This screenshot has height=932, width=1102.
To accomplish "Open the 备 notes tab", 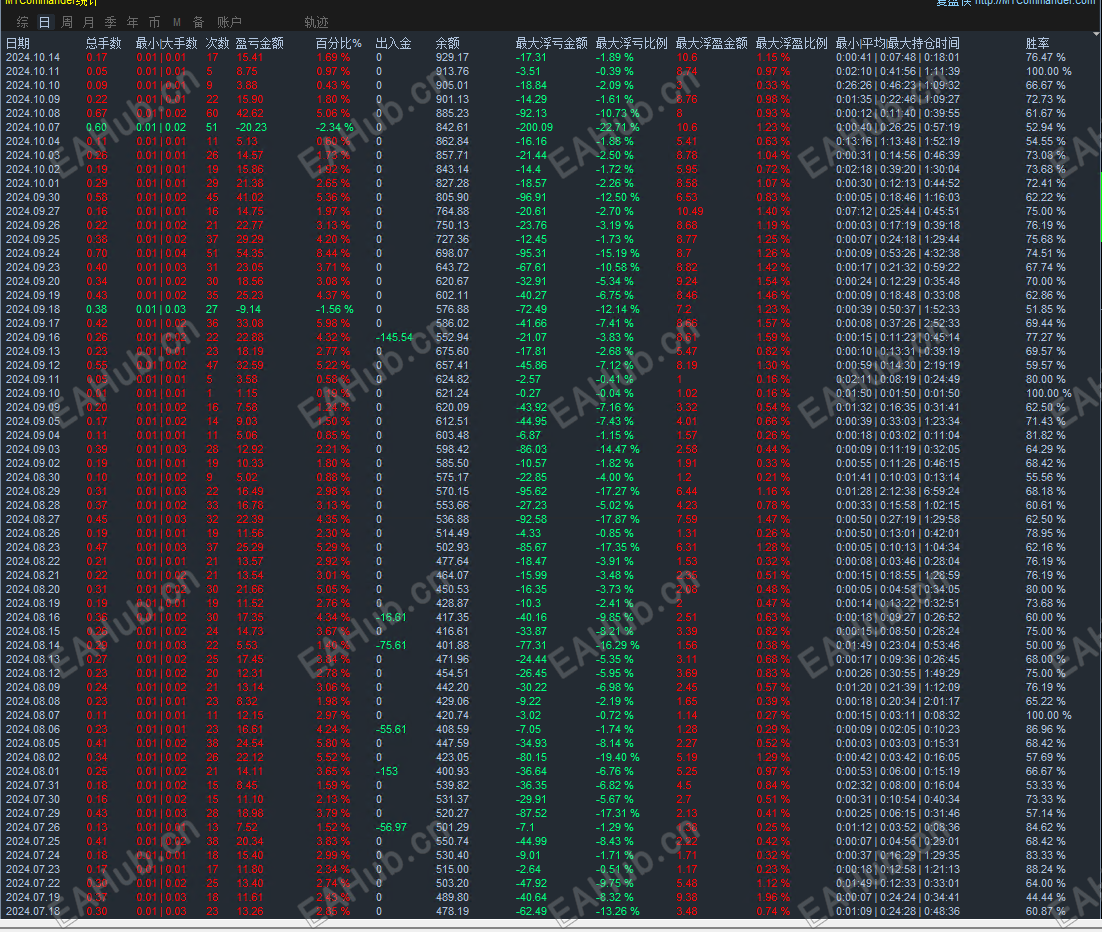I will (x=199, y=22).
